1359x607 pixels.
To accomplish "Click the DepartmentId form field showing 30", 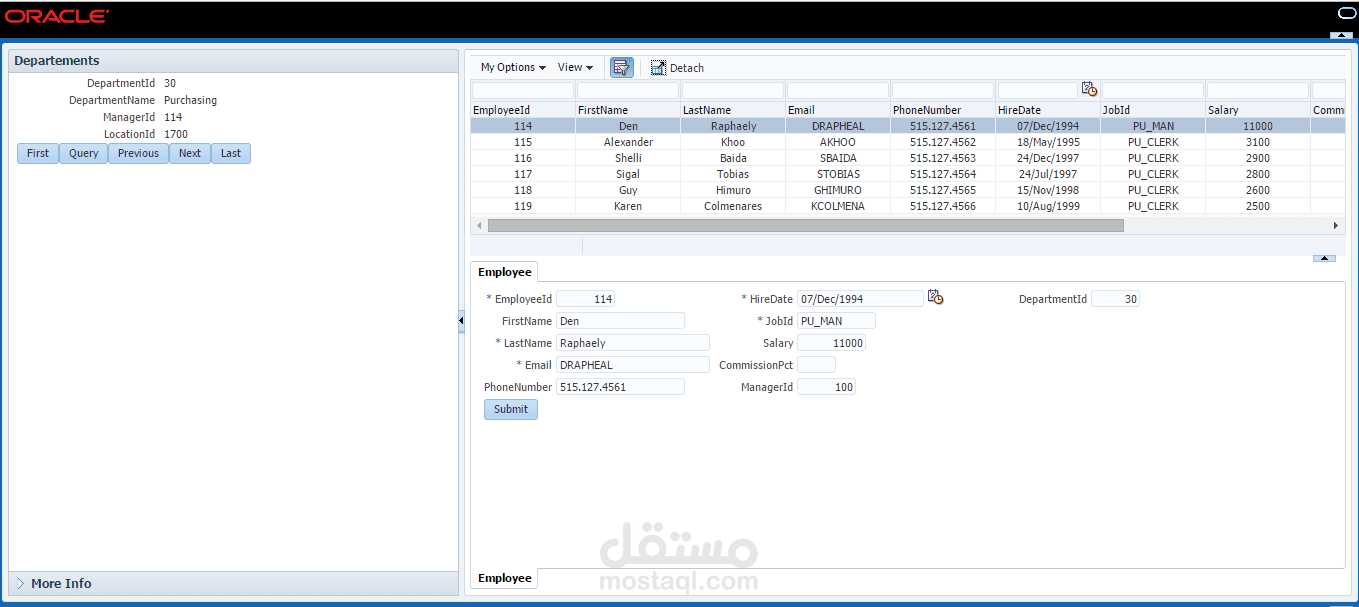I will click(1115, 299).
